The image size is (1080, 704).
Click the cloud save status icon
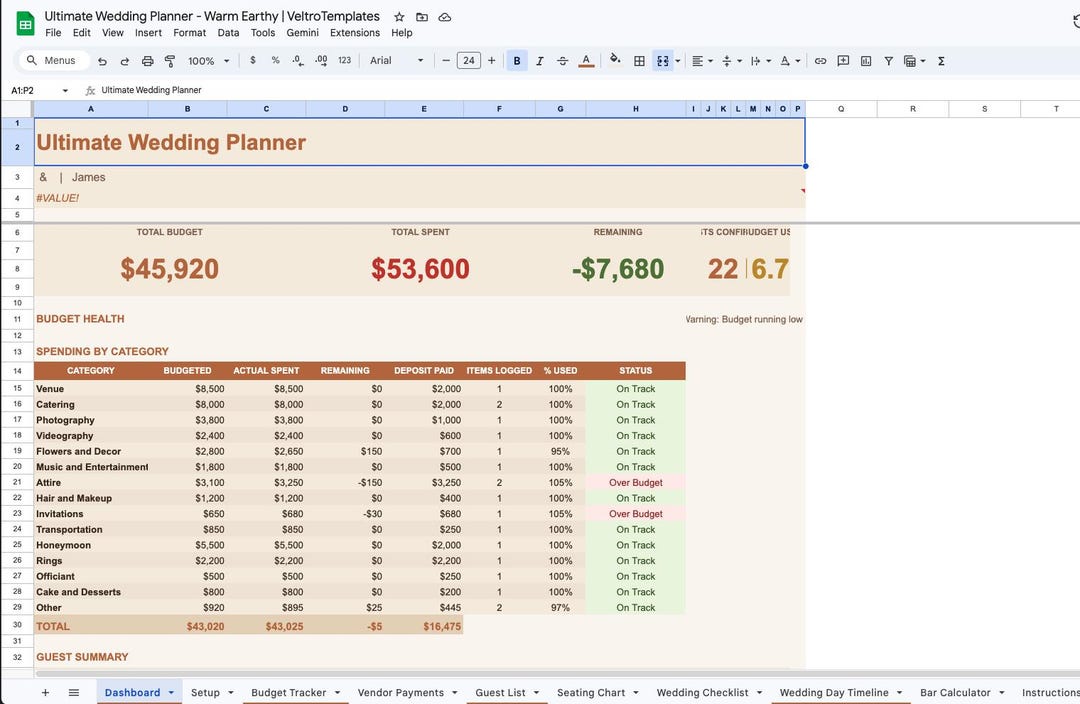[x=445, y=17]
